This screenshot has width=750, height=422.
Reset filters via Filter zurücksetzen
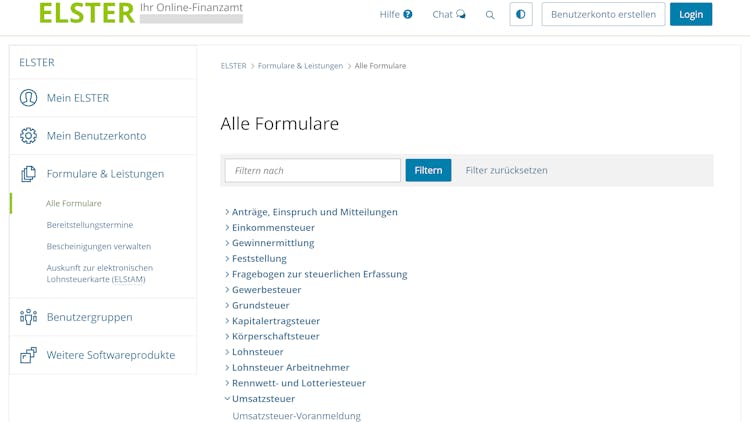[507, 170]
